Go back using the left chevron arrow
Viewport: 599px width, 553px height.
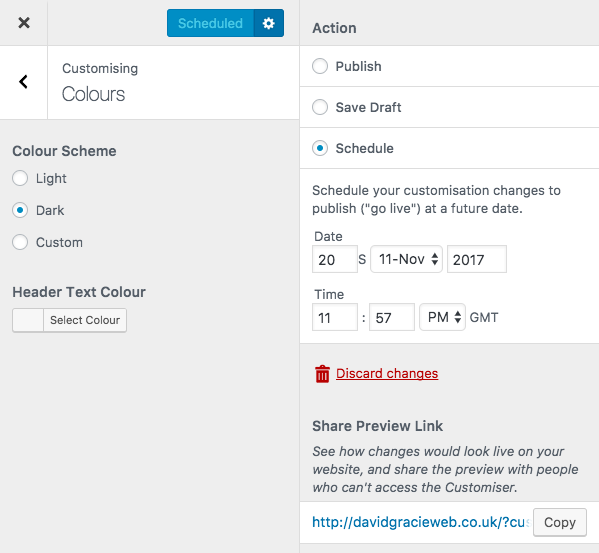point(23,82)
